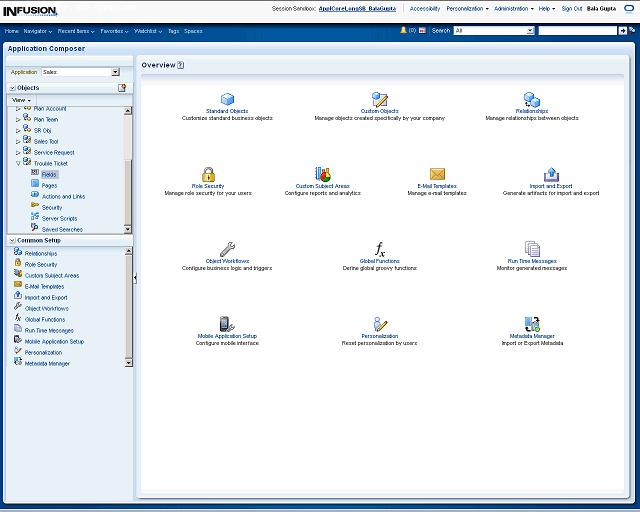Collapse the Trouble Ticket tree node
The width and height of the screenshot is (640, 512).
pos(18,163)
